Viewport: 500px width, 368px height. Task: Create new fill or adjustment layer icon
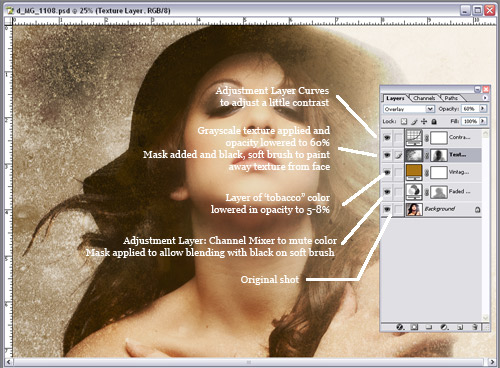(x=444, y=327)
